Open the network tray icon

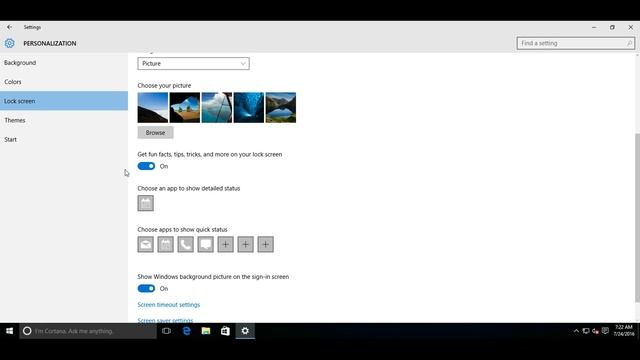[586, 331]
